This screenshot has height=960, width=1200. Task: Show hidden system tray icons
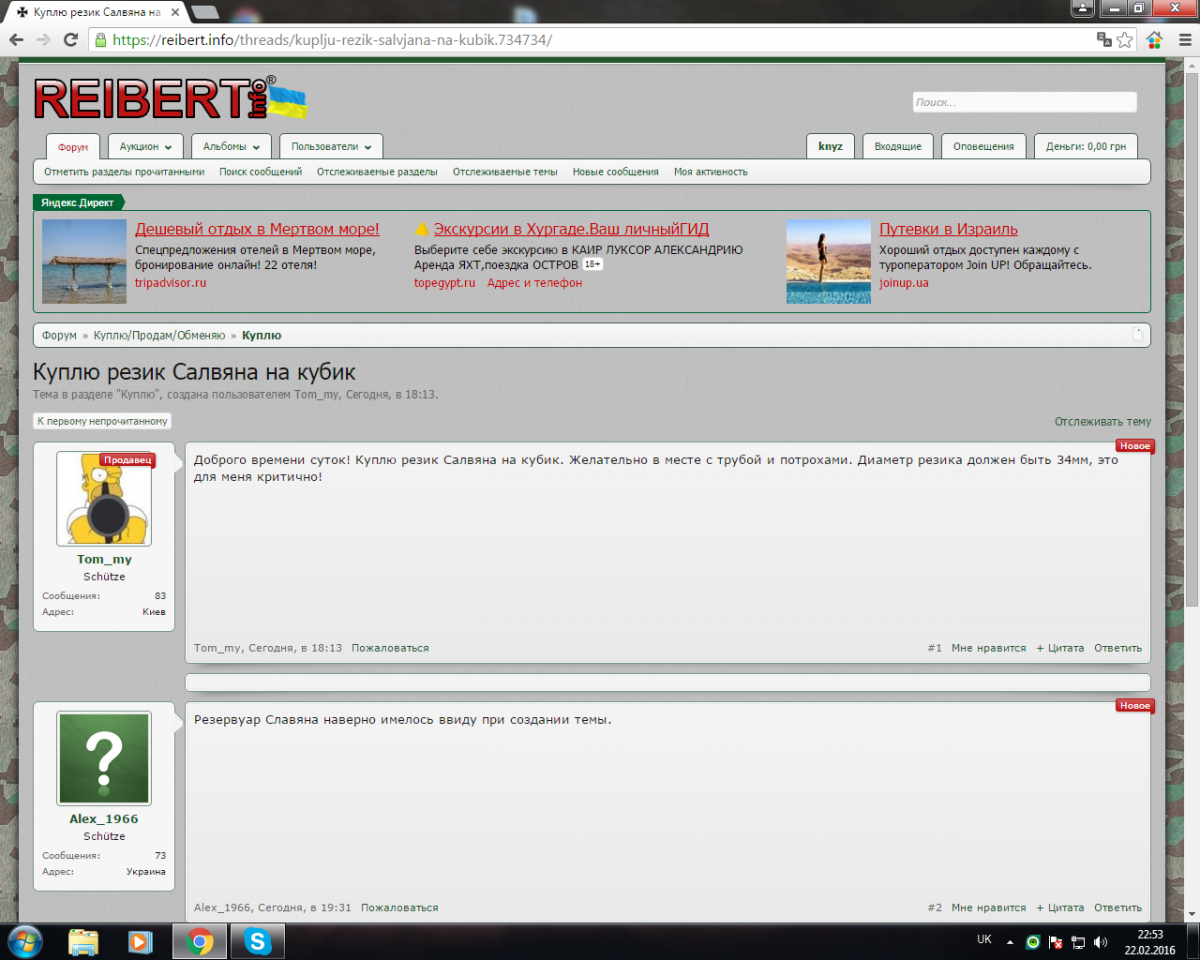coord(1009,942)
